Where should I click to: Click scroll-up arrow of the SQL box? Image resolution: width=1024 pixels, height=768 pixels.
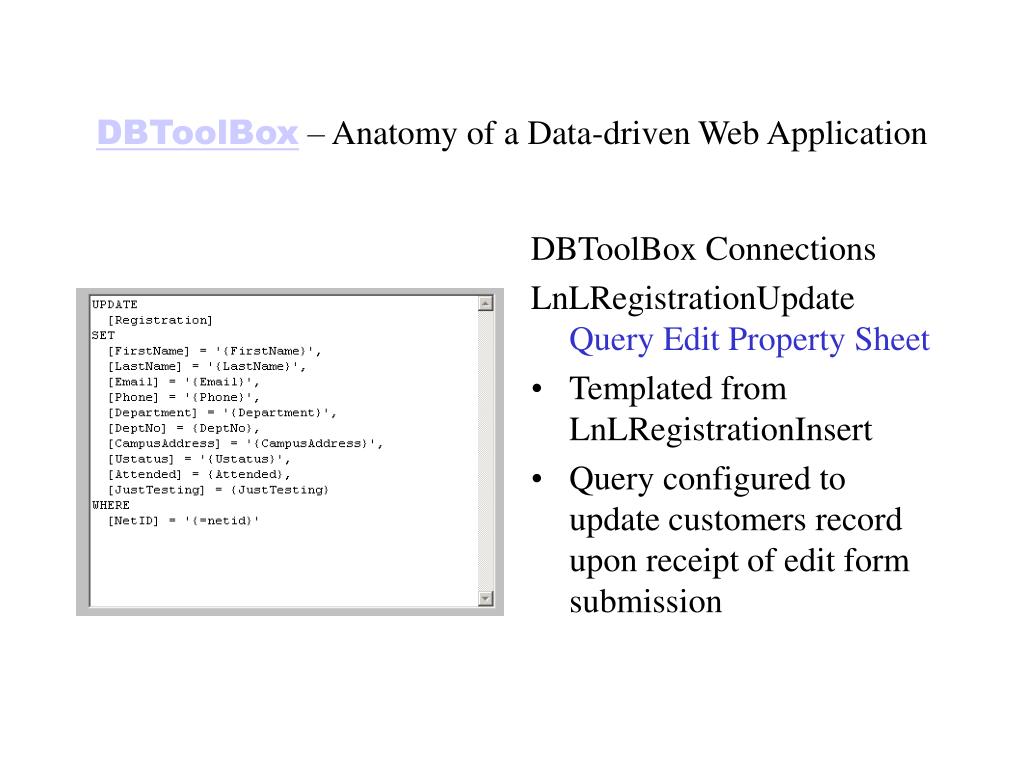pos(485,304)
